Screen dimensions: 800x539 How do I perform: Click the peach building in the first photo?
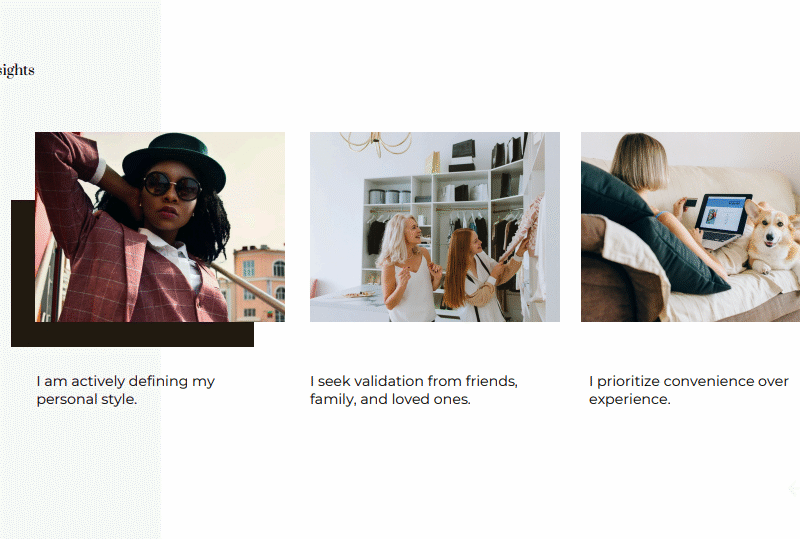pos(259,283)
